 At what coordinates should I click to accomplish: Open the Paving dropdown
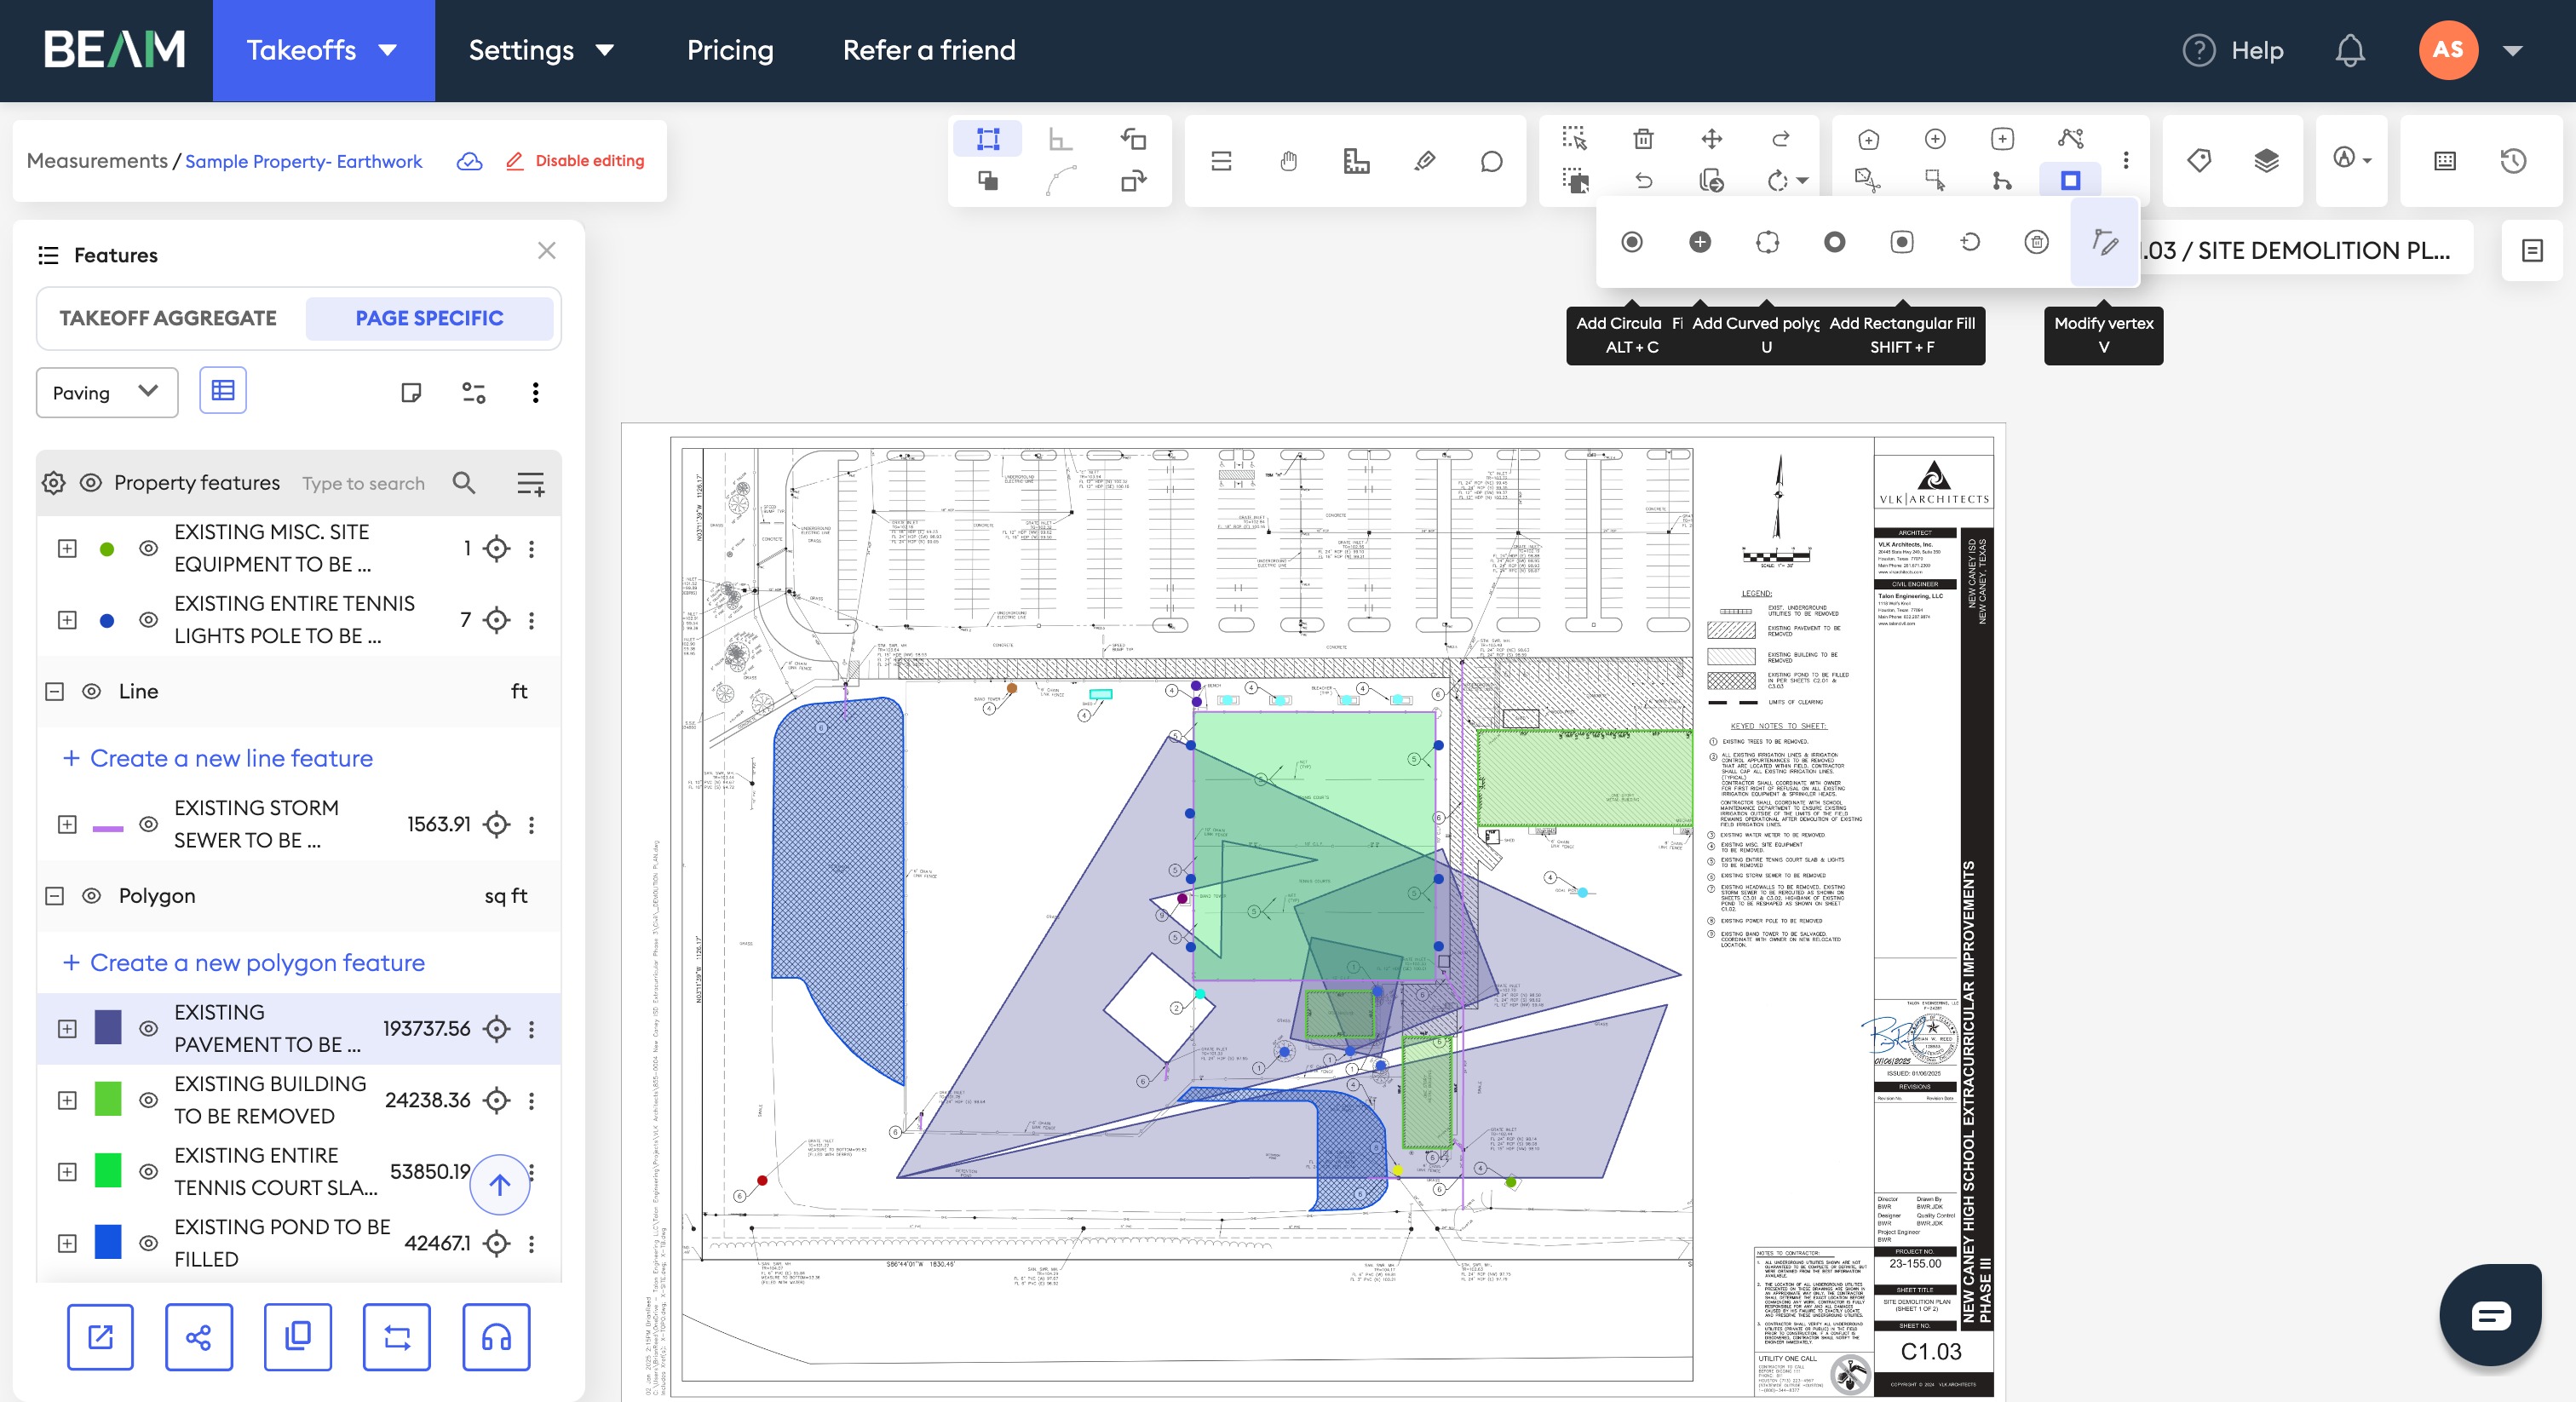click(106, 392)
